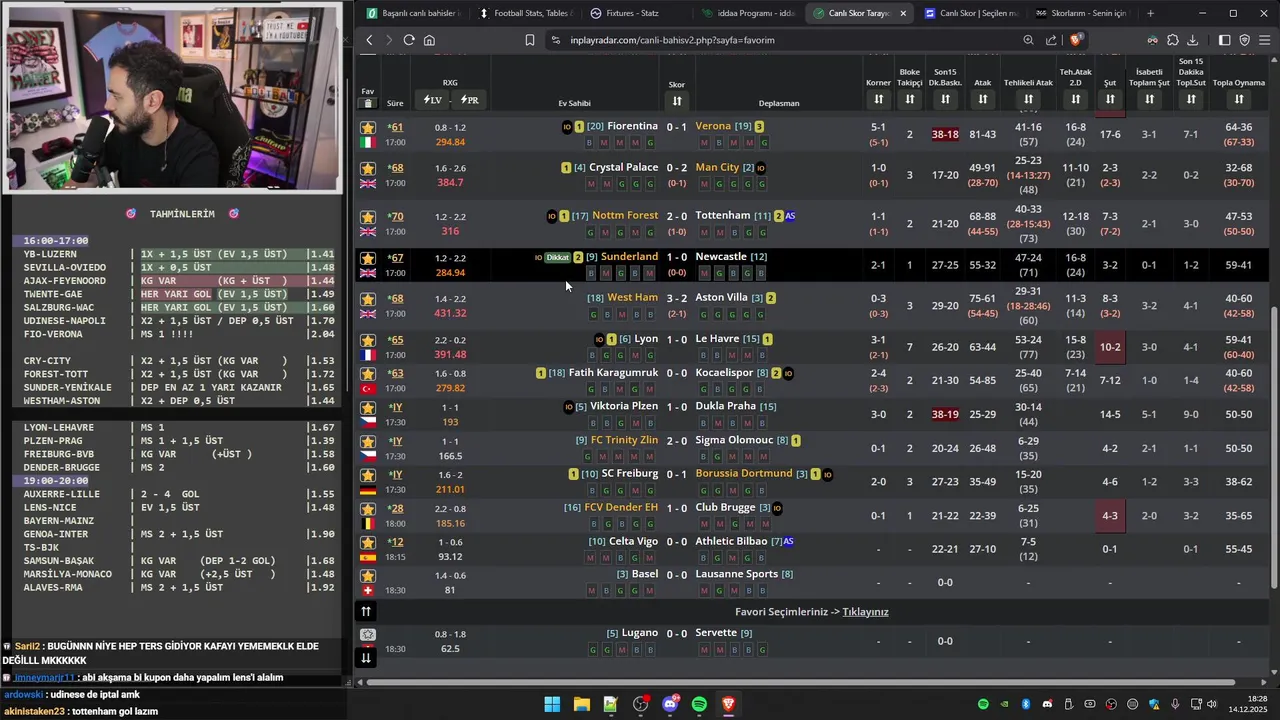This screenshot has height=720, width=1280.
Task: Click the IO badge beside Fiorentina
Action: [567, 127]
